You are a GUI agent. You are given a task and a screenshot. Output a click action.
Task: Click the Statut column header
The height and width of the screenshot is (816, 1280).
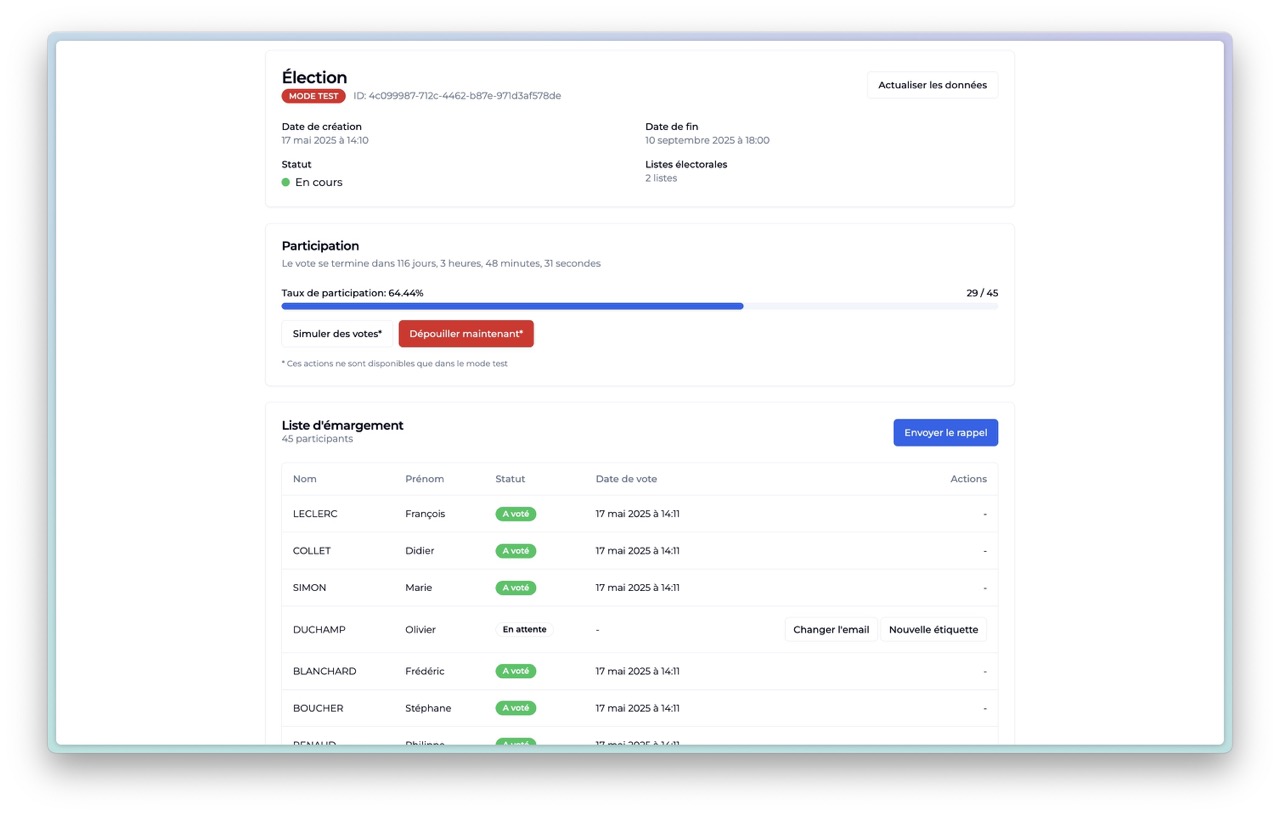510,479
